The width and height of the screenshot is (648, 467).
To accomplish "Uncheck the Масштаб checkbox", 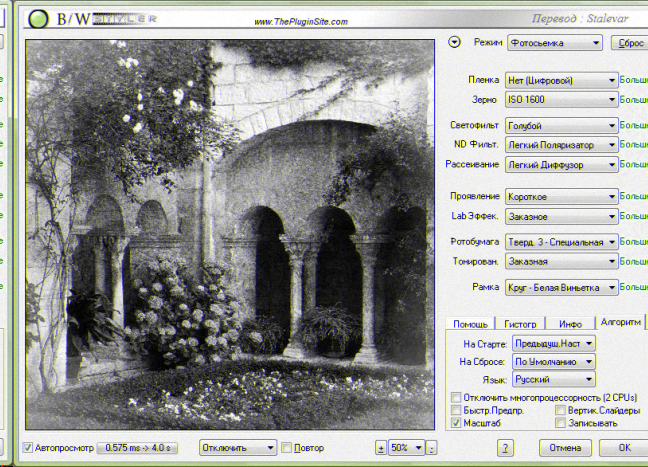I will [x=457, y=423].
